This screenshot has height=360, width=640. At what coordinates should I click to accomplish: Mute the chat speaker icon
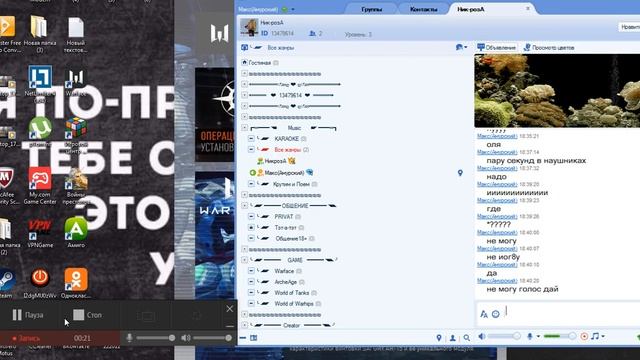point(482,336)
